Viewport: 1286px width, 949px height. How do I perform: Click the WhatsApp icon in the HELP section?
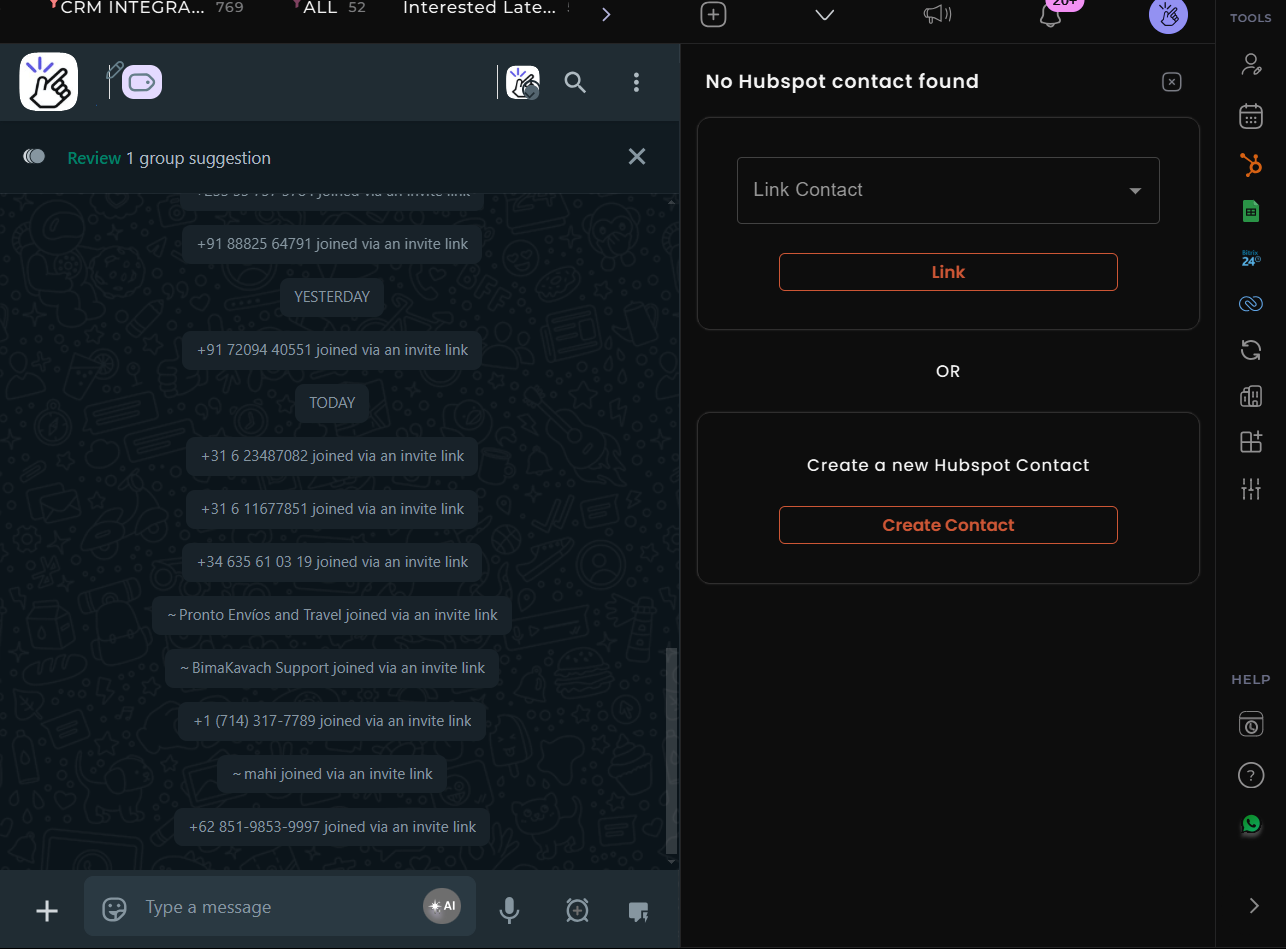(1251, 824)
